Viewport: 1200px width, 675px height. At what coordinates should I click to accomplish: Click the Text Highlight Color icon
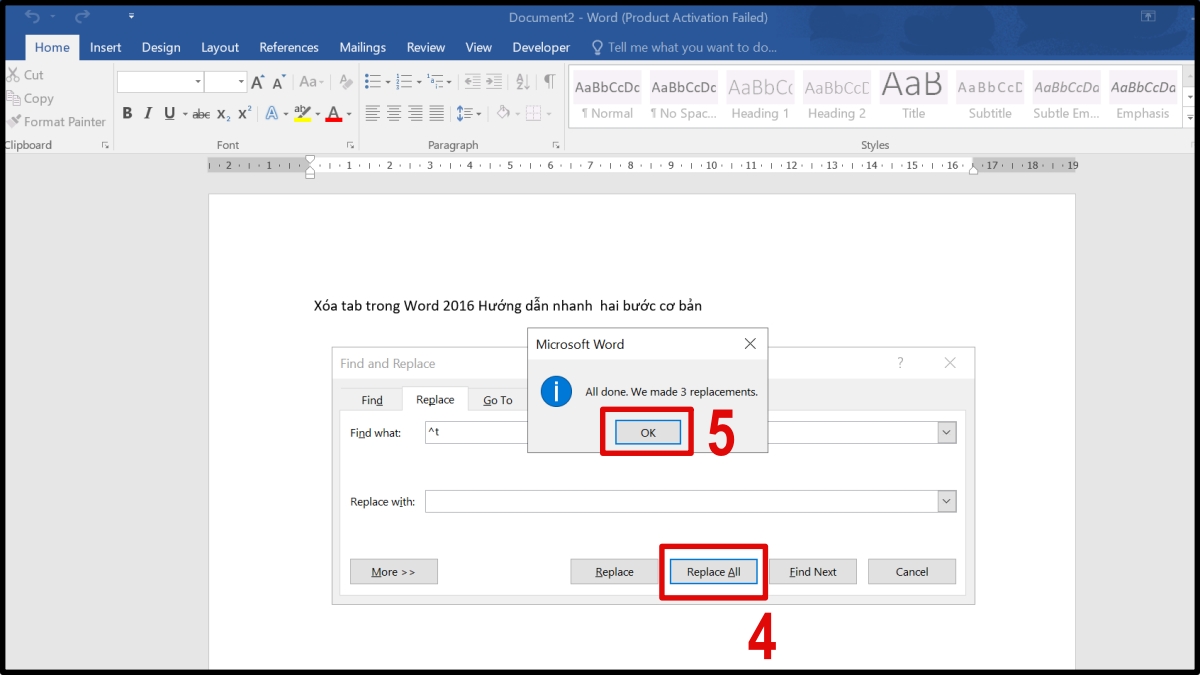pyautogui.click(x=303, y=113)
